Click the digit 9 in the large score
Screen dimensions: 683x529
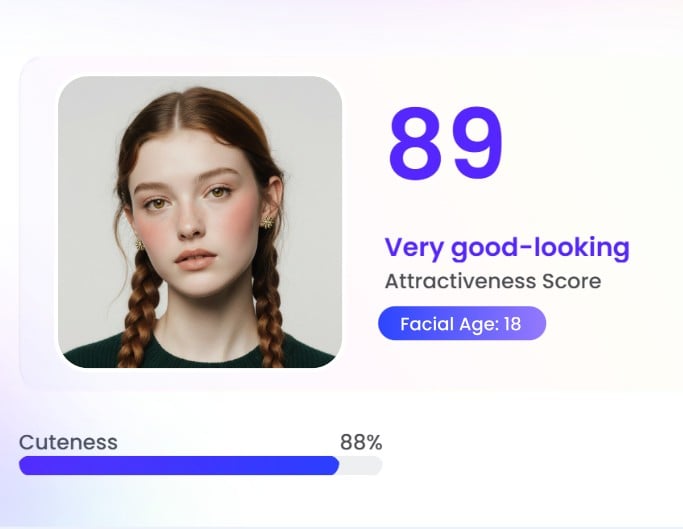[473, 142]
